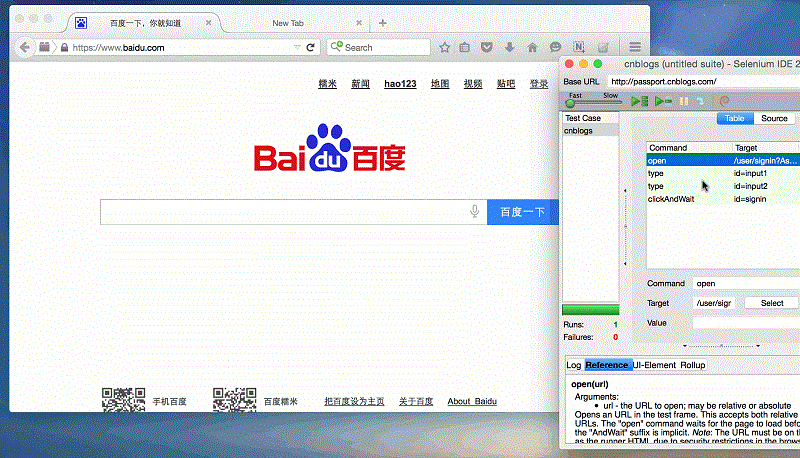This screenshot has width=800, height=458.
Task: Open the Reference tab
Action: click(607, 365)
